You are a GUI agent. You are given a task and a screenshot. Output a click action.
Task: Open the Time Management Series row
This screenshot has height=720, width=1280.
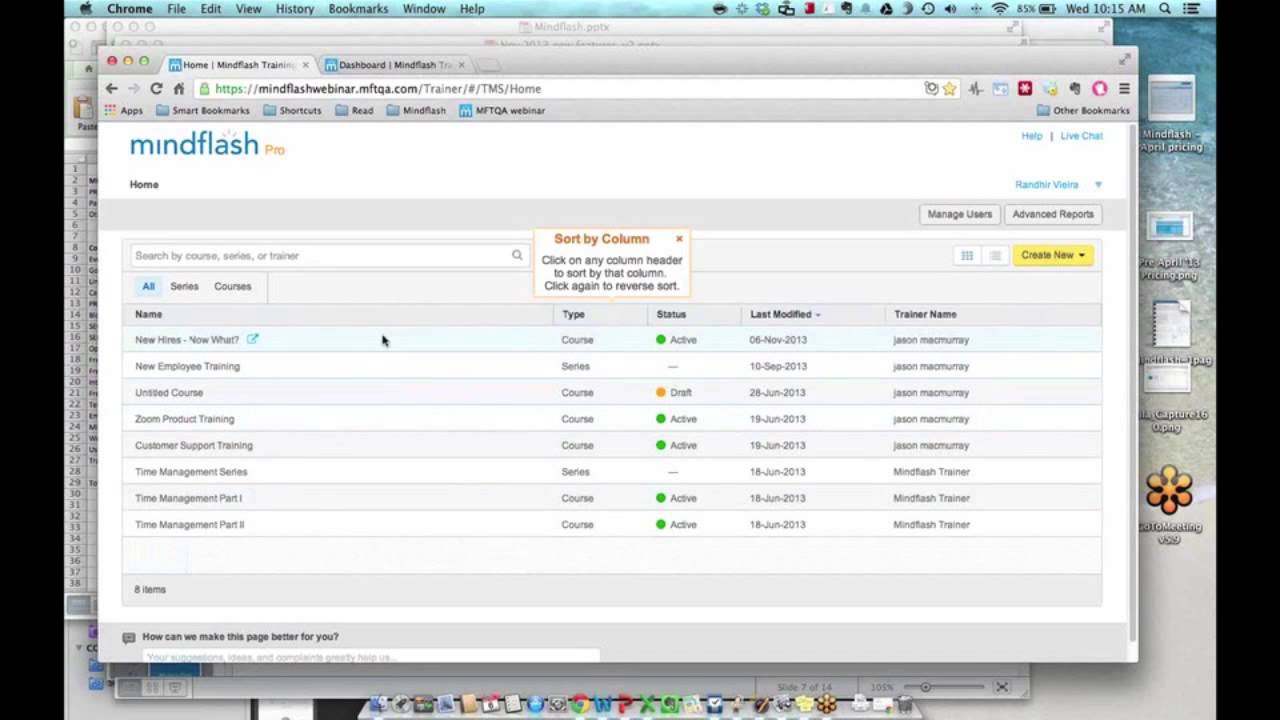(x=612, y=472)
